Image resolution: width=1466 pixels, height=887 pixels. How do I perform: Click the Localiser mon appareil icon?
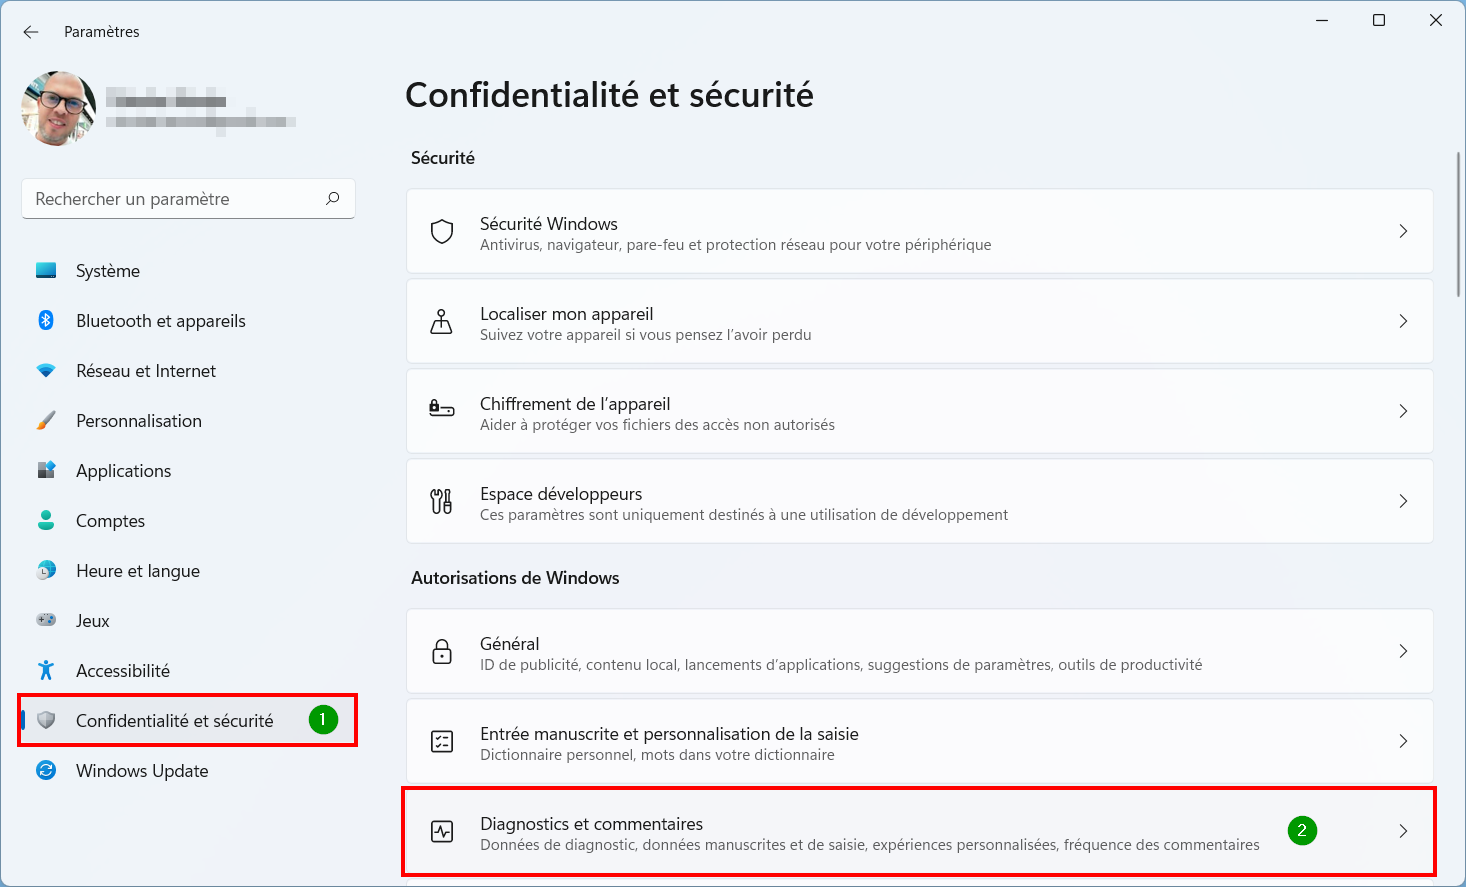click(441, 321)
